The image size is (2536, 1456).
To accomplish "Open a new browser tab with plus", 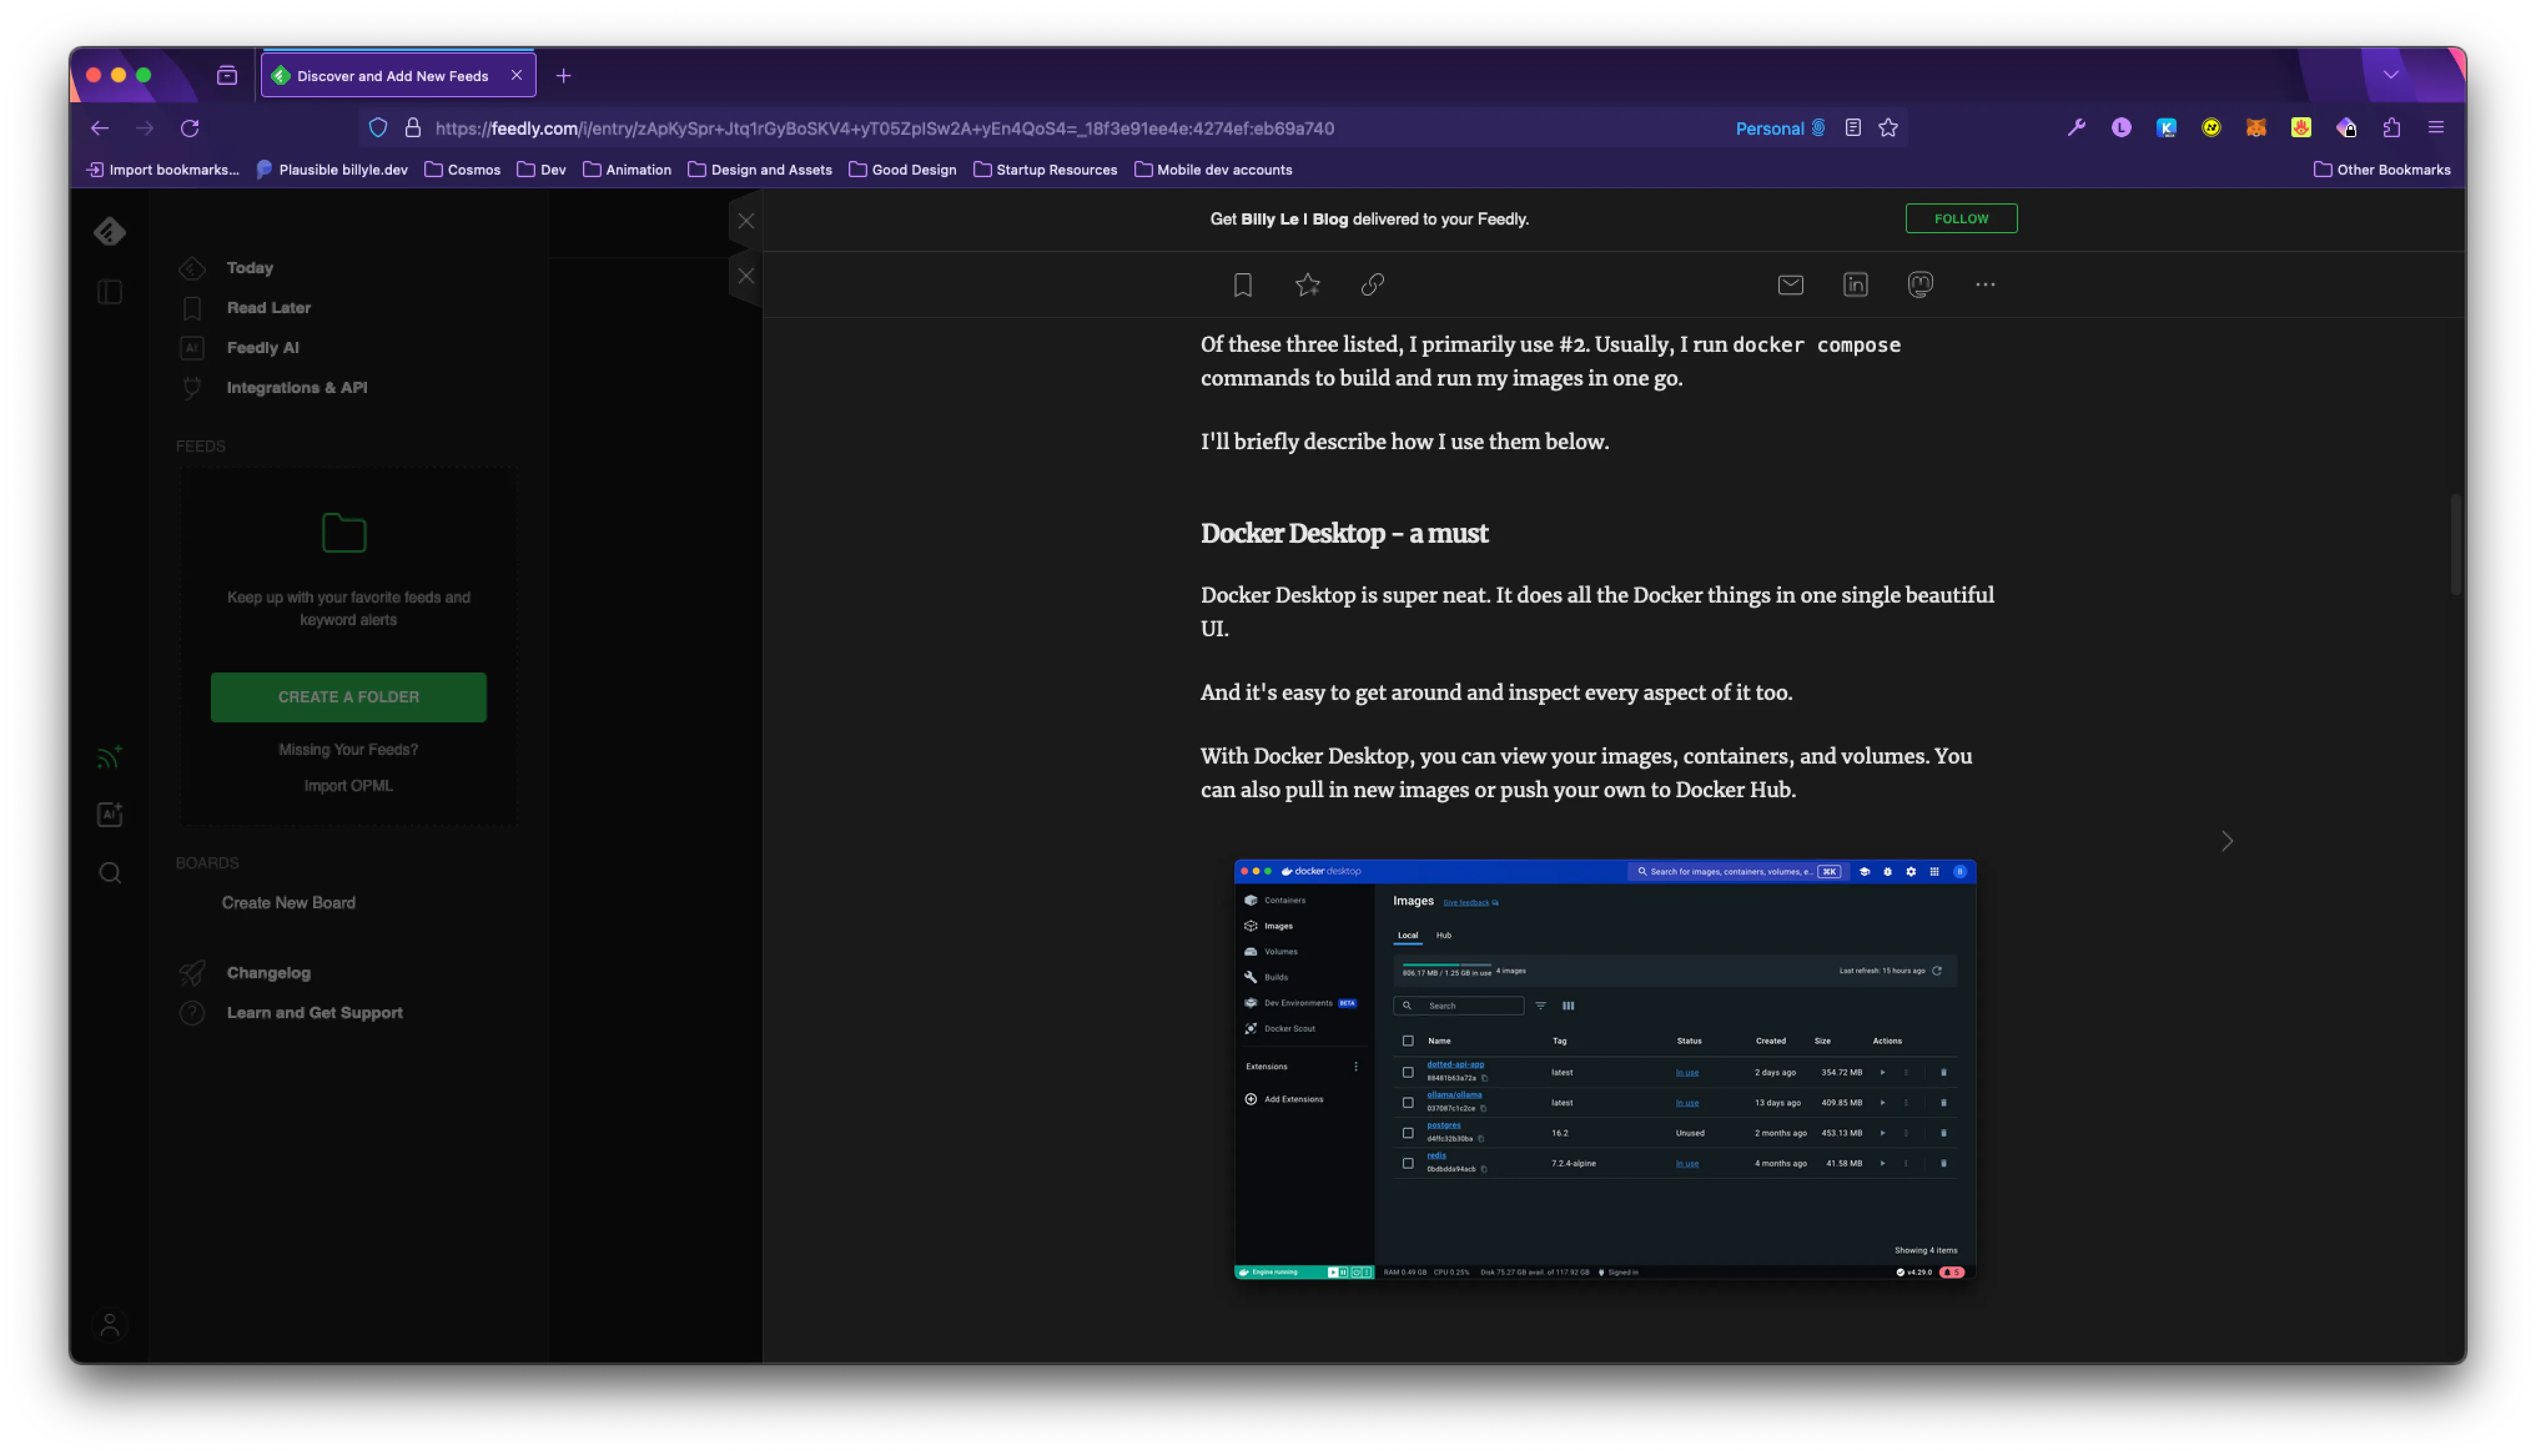I will 563,76.
